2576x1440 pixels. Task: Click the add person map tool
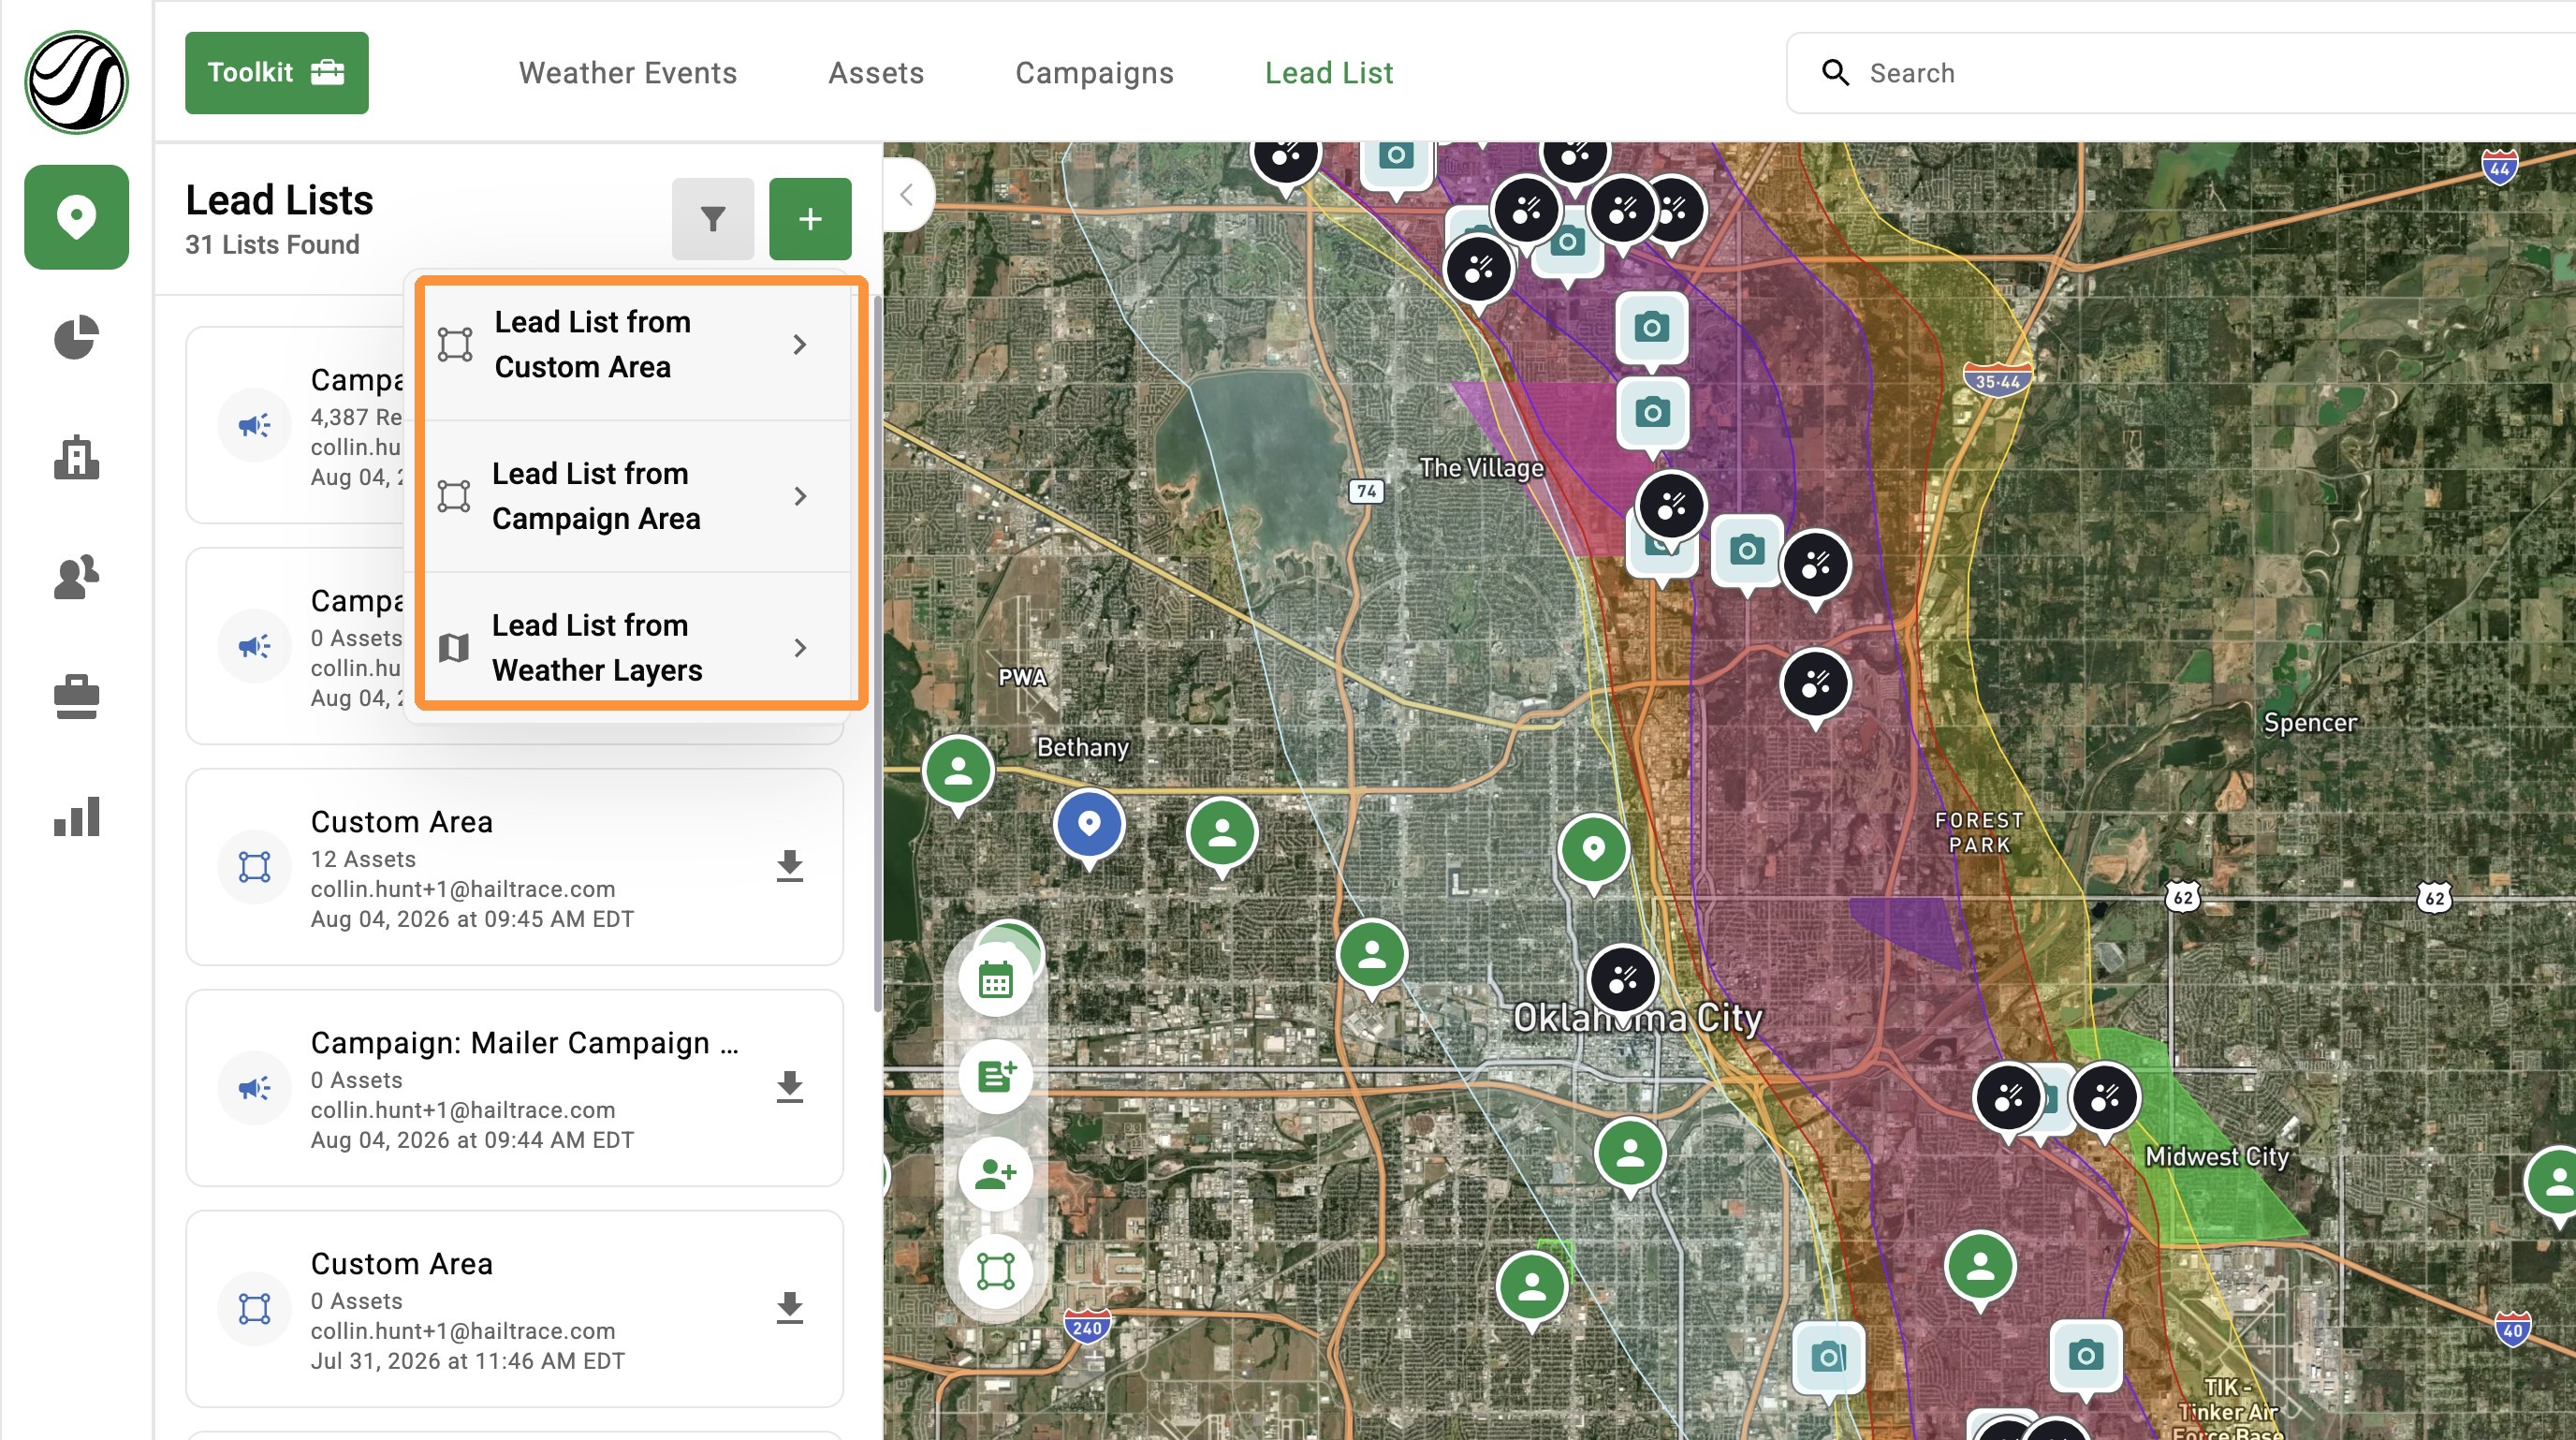click(995, 1174)
